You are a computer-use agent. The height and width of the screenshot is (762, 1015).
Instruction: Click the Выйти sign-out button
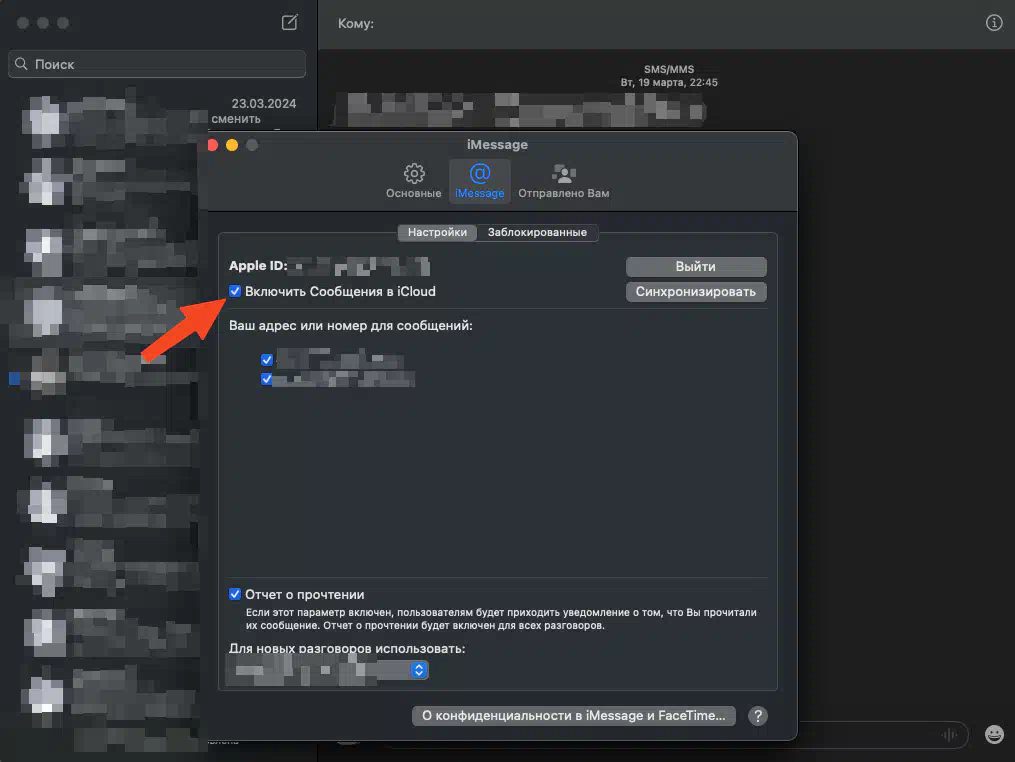(x=696, y=267)
